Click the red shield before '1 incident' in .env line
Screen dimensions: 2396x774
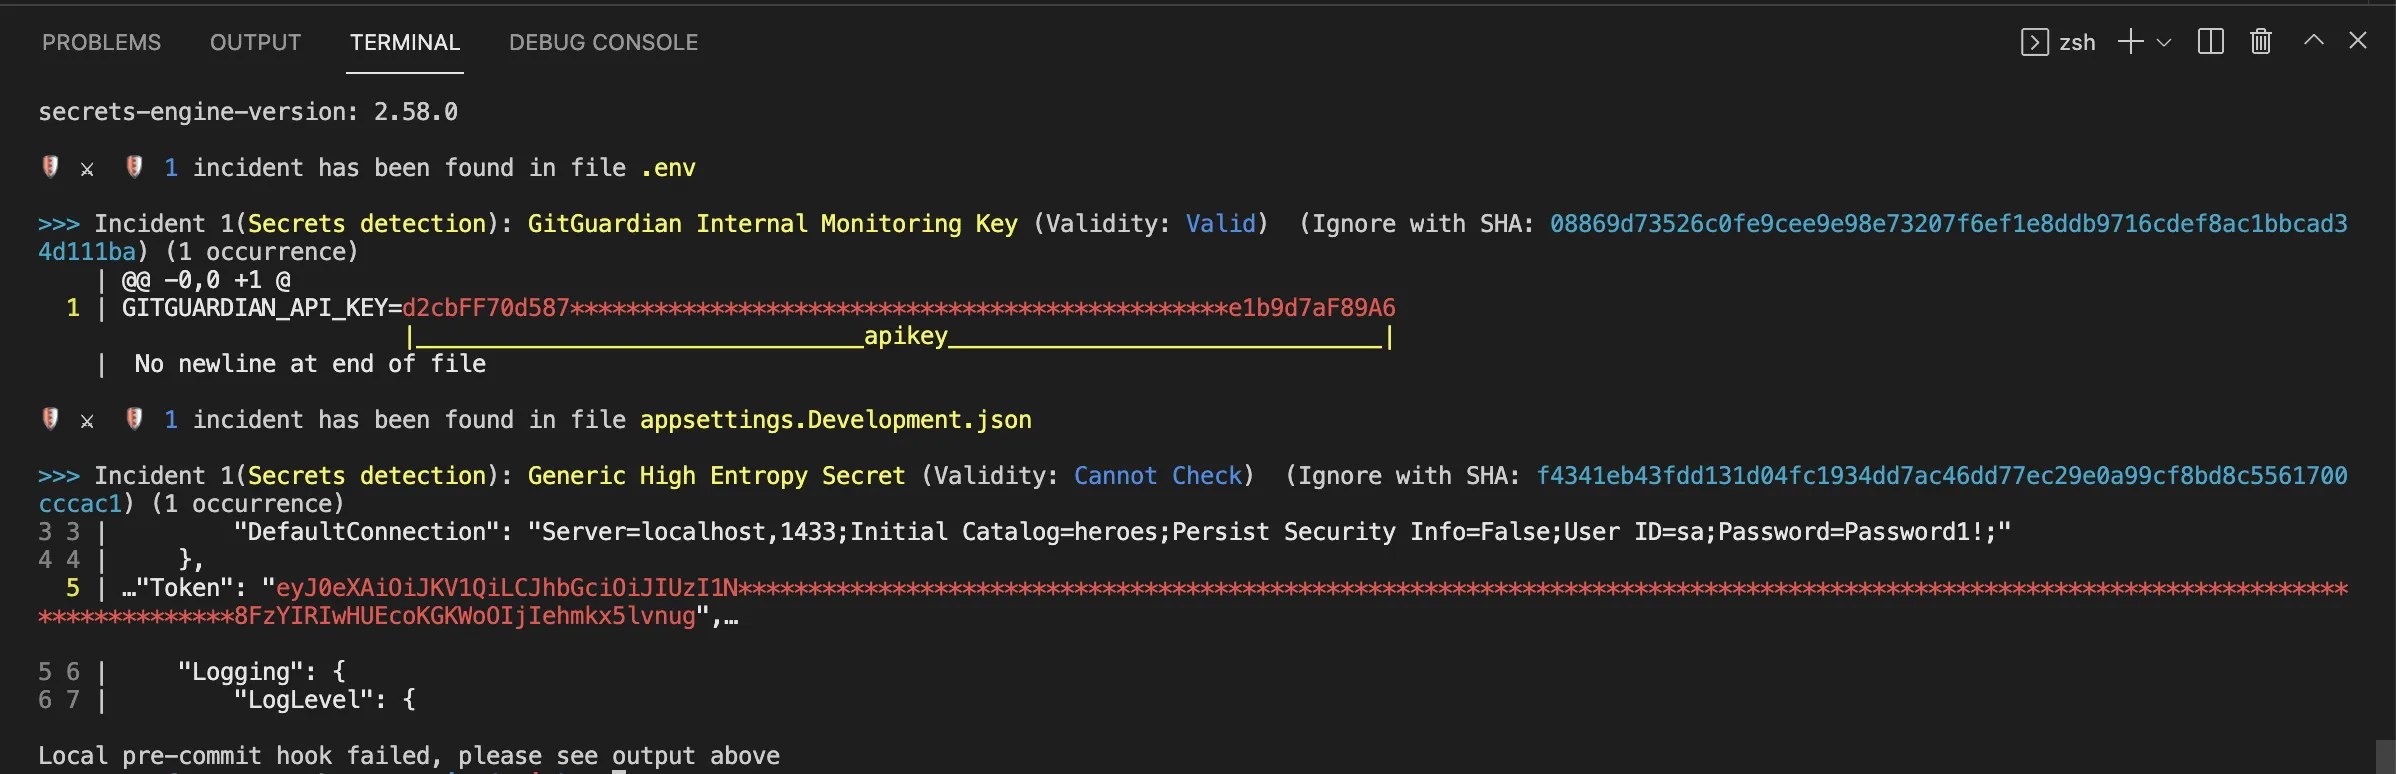point(134,167)
